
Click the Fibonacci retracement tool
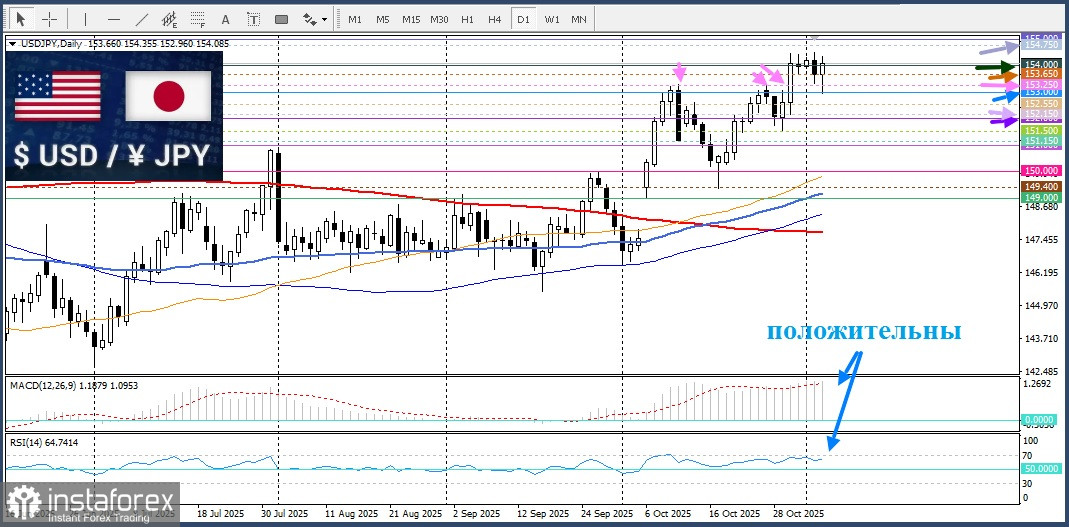197,19
